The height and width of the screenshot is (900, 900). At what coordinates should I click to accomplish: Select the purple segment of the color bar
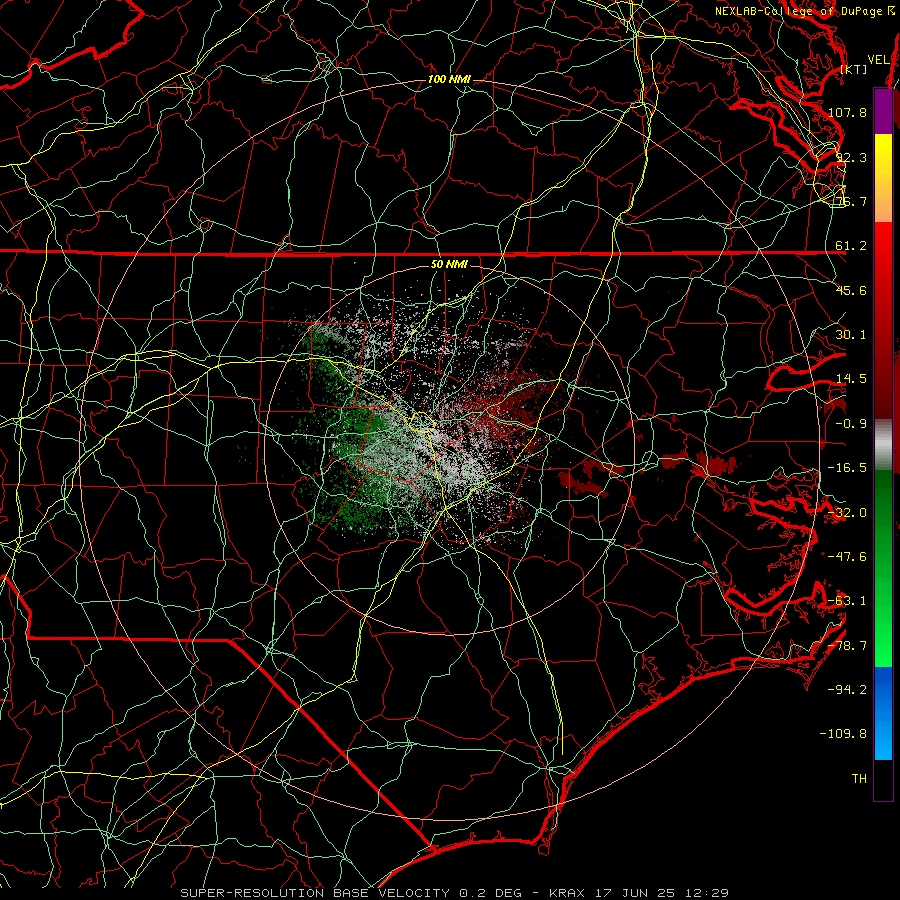pos(883,111)
